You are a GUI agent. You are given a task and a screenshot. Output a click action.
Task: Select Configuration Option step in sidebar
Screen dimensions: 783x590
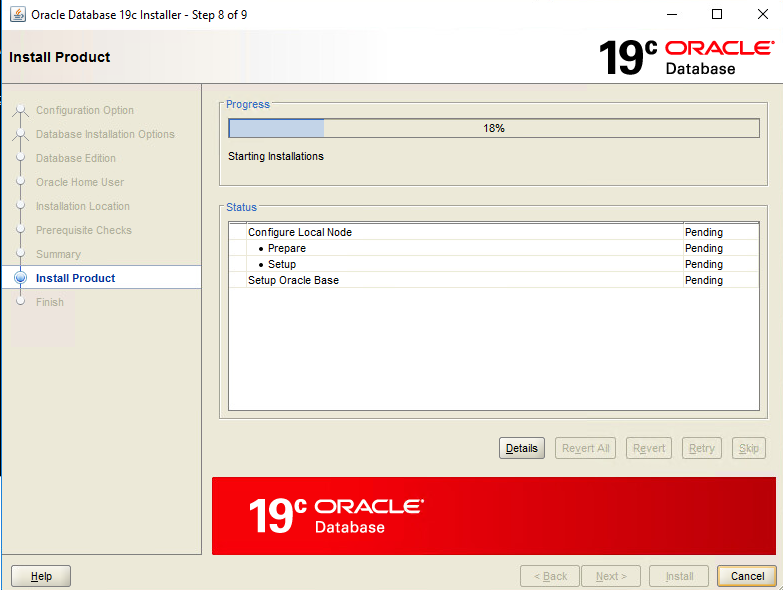coord(84,110)
